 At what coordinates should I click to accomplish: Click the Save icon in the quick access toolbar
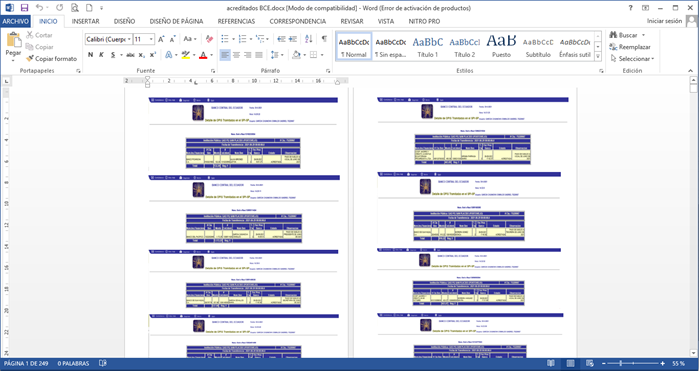[x=24, y=8]
